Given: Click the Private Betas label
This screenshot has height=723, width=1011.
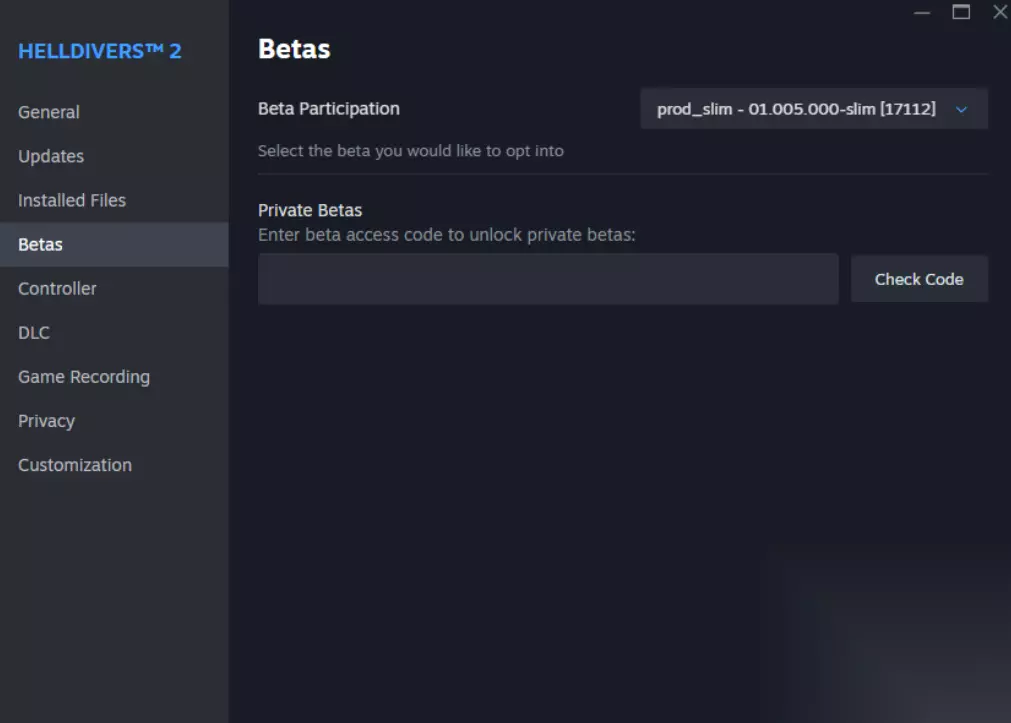Looking at the screenshot, I should point(310,210).
